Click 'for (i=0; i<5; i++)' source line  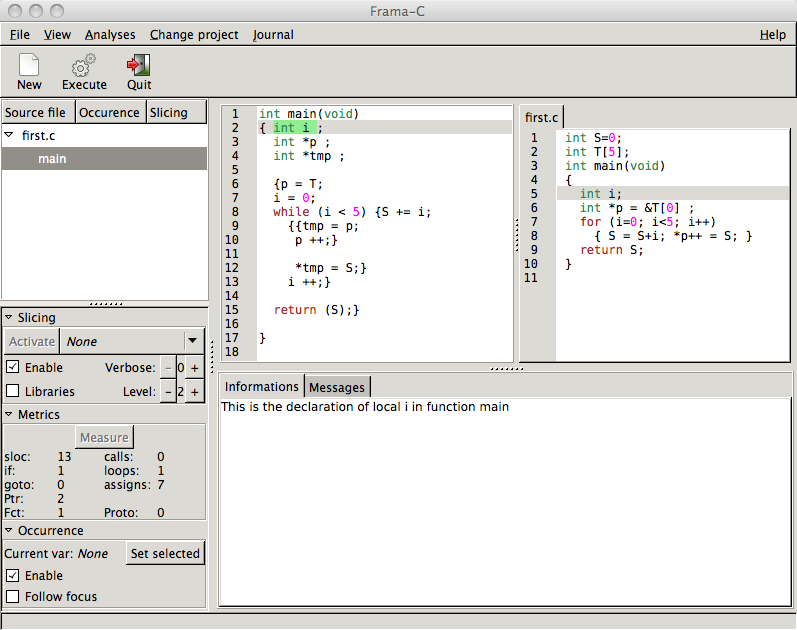click(x=648, y=222)
